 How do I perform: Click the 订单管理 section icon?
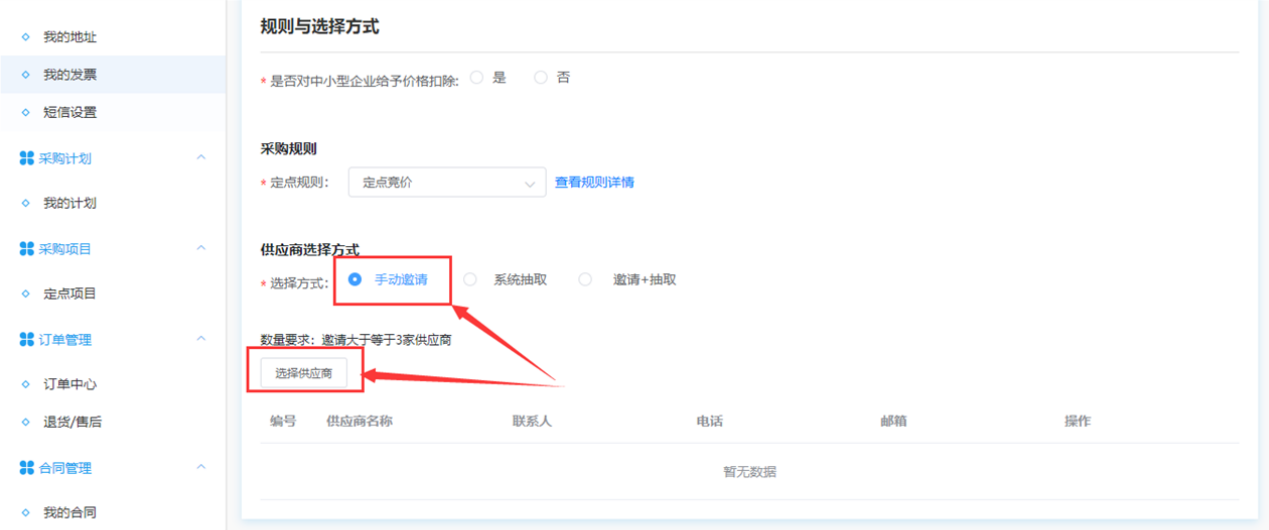[27, 340]
